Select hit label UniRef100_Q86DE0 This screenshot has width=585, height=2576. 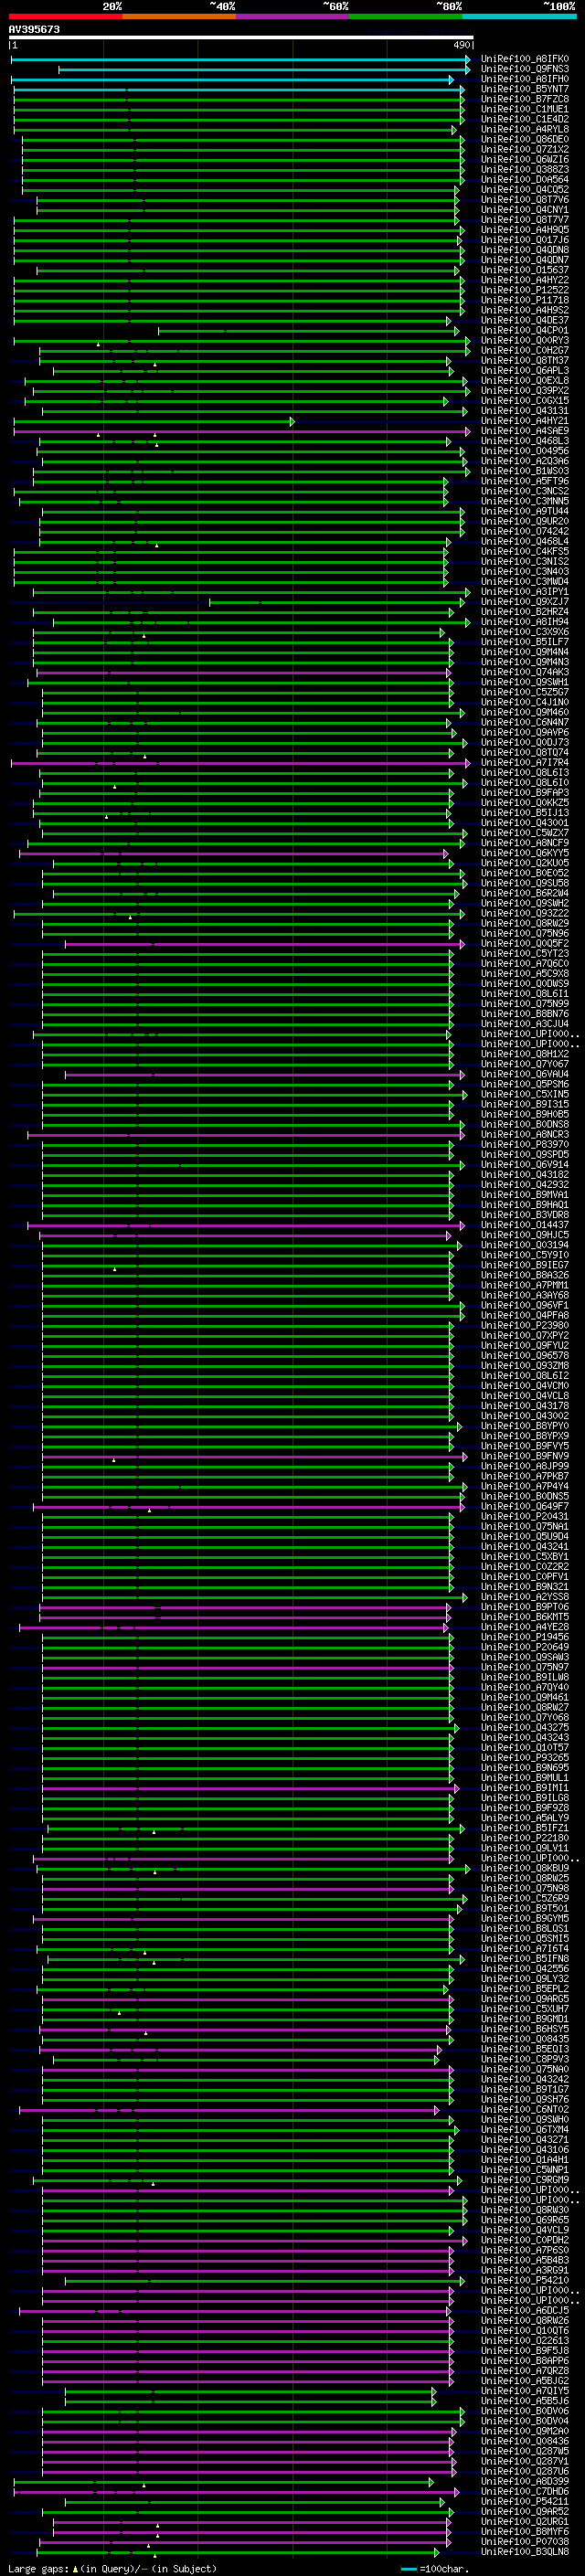pyautogui.click(x=525, y=139)
